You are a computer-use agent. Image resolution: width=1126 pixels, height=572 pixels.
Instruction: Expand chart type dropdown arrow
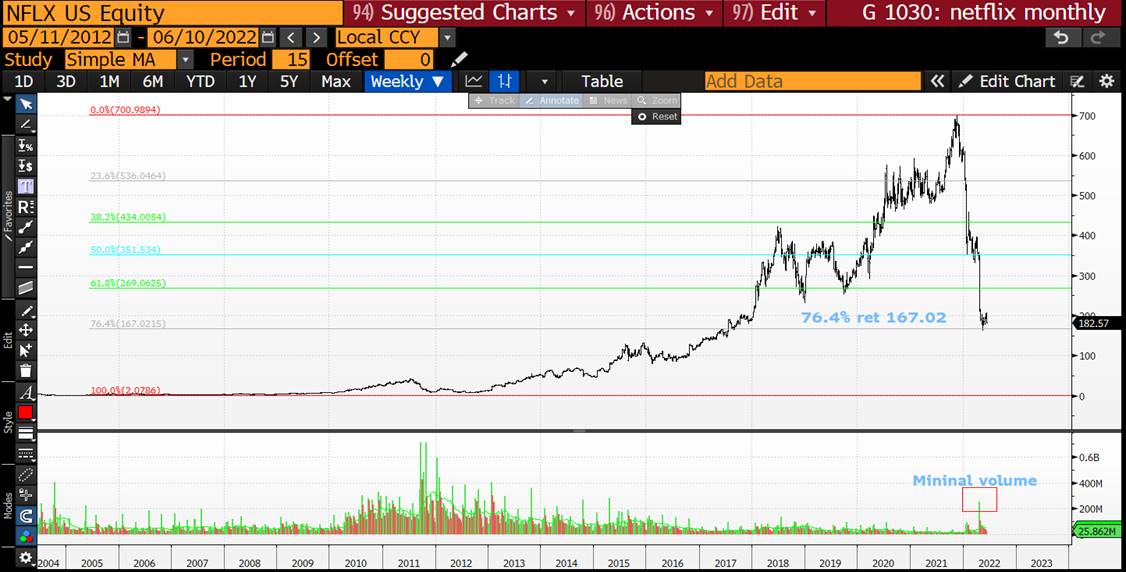click(x=544, y=82)
